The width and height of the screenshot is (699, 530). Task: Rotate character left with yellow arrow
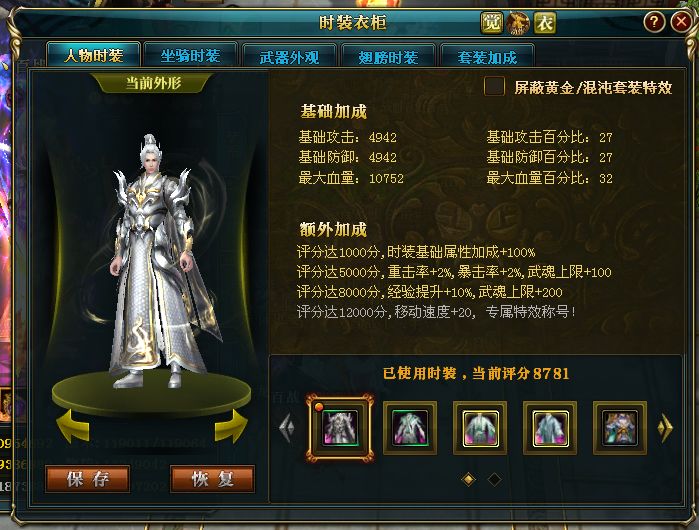click(73, 427)
